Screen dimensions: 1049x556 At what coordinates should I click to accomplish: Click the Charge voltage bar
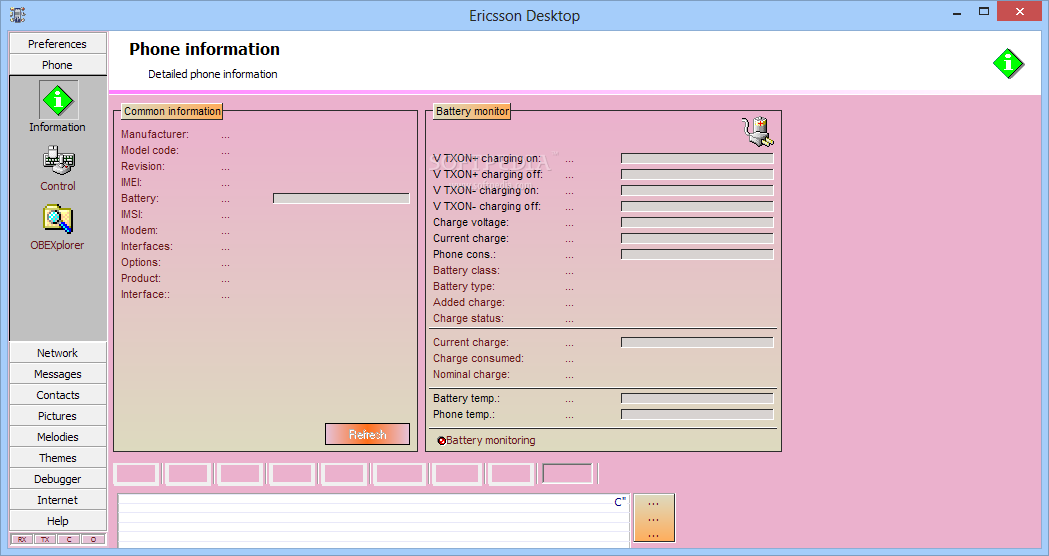(x=697, y=223)
